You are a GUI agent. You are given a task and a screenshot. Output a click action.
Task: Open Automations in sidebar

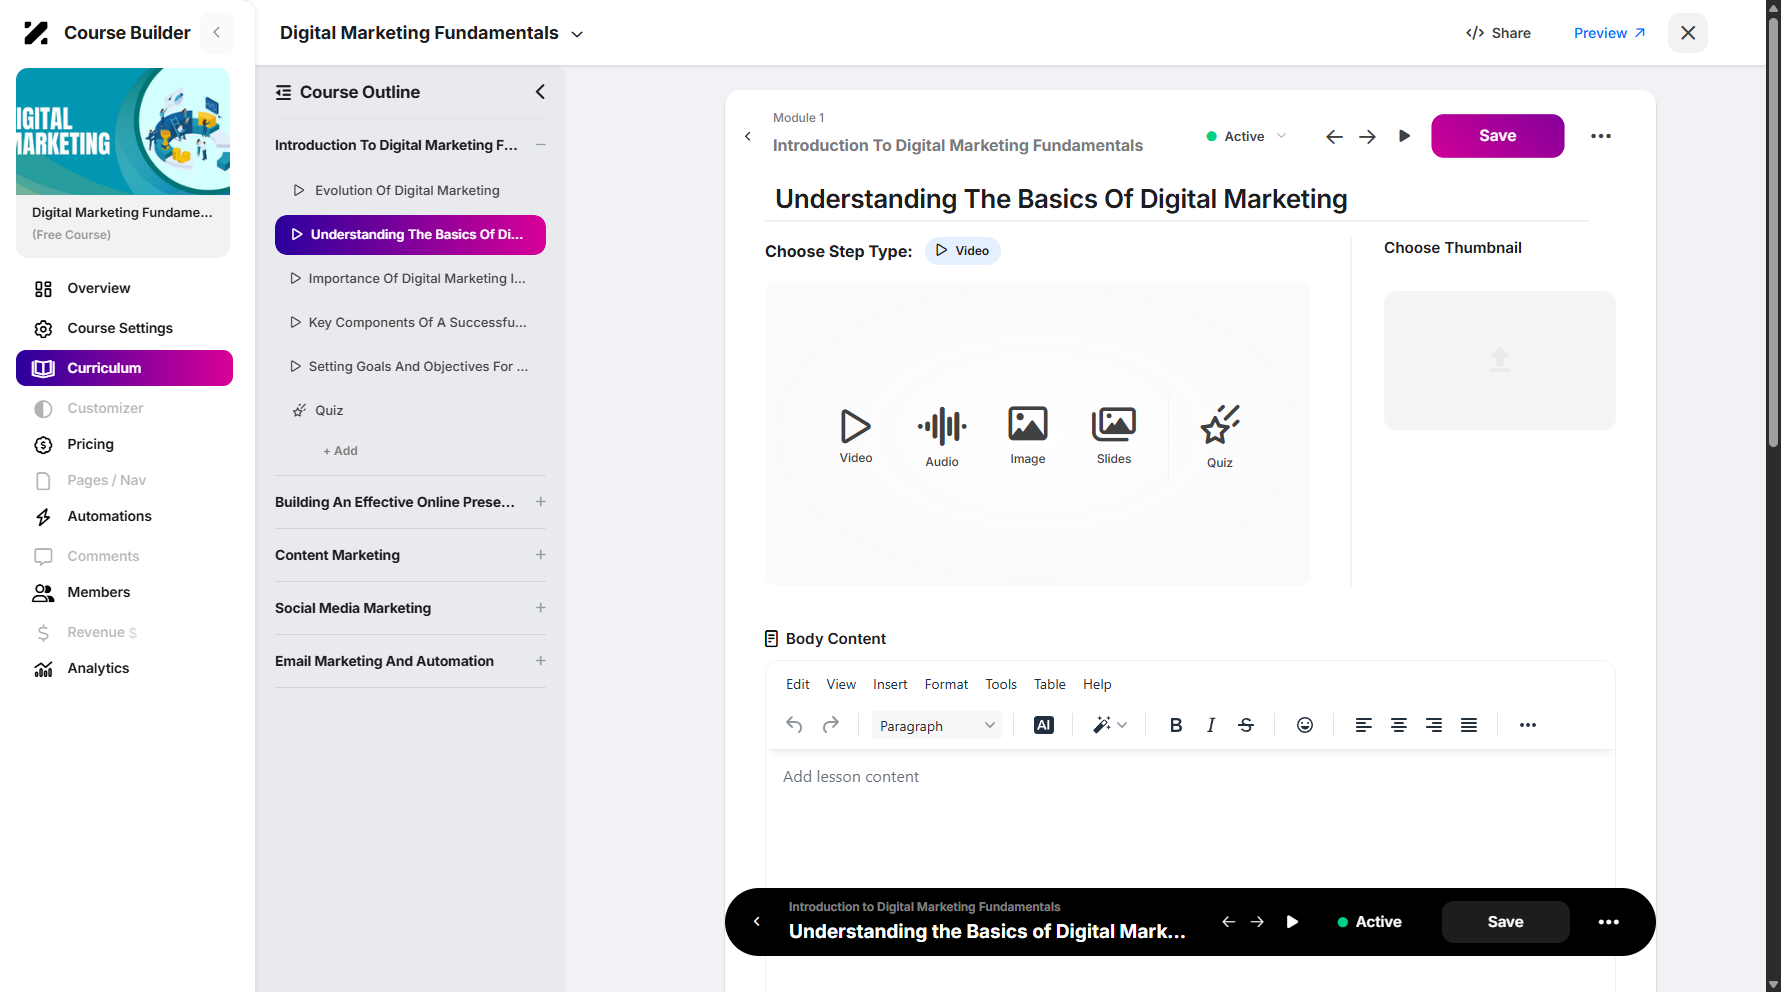coord(109,516)
